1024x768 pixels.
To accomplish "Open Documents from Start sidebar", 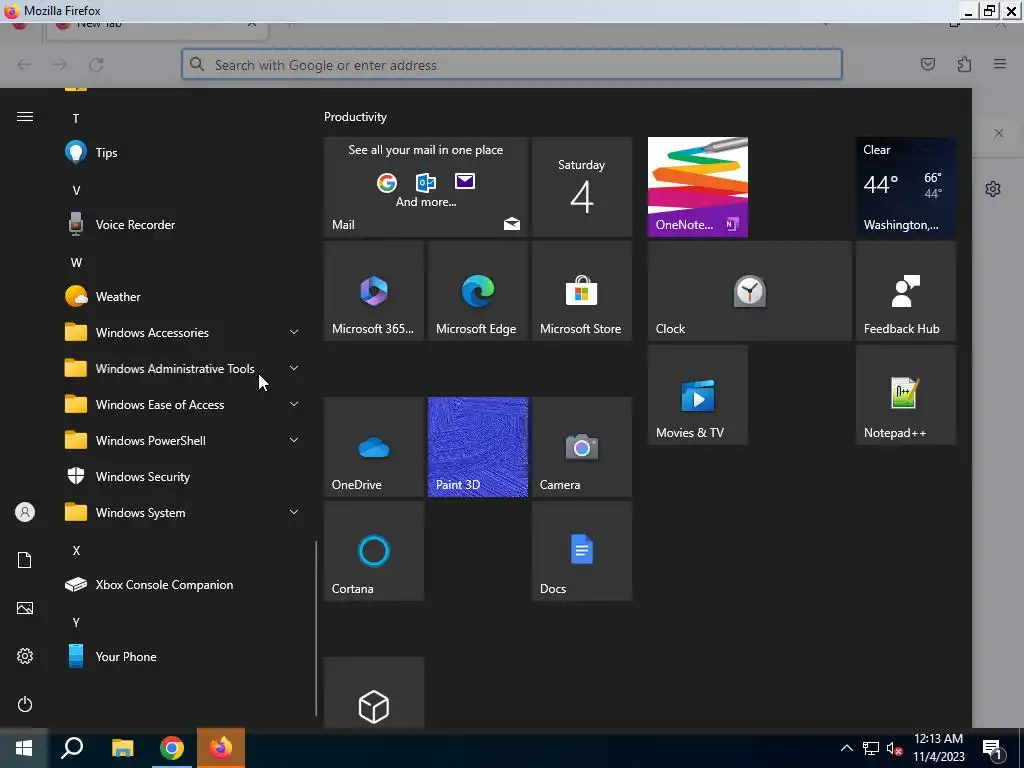I will (x=25, y=560).
